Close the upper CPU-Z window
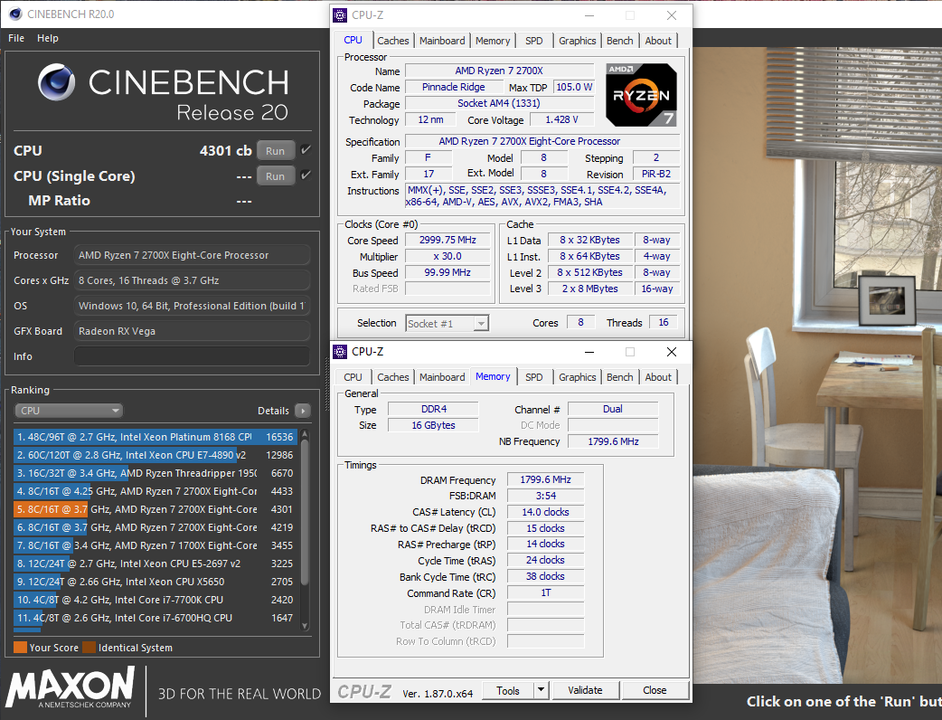 672,15
